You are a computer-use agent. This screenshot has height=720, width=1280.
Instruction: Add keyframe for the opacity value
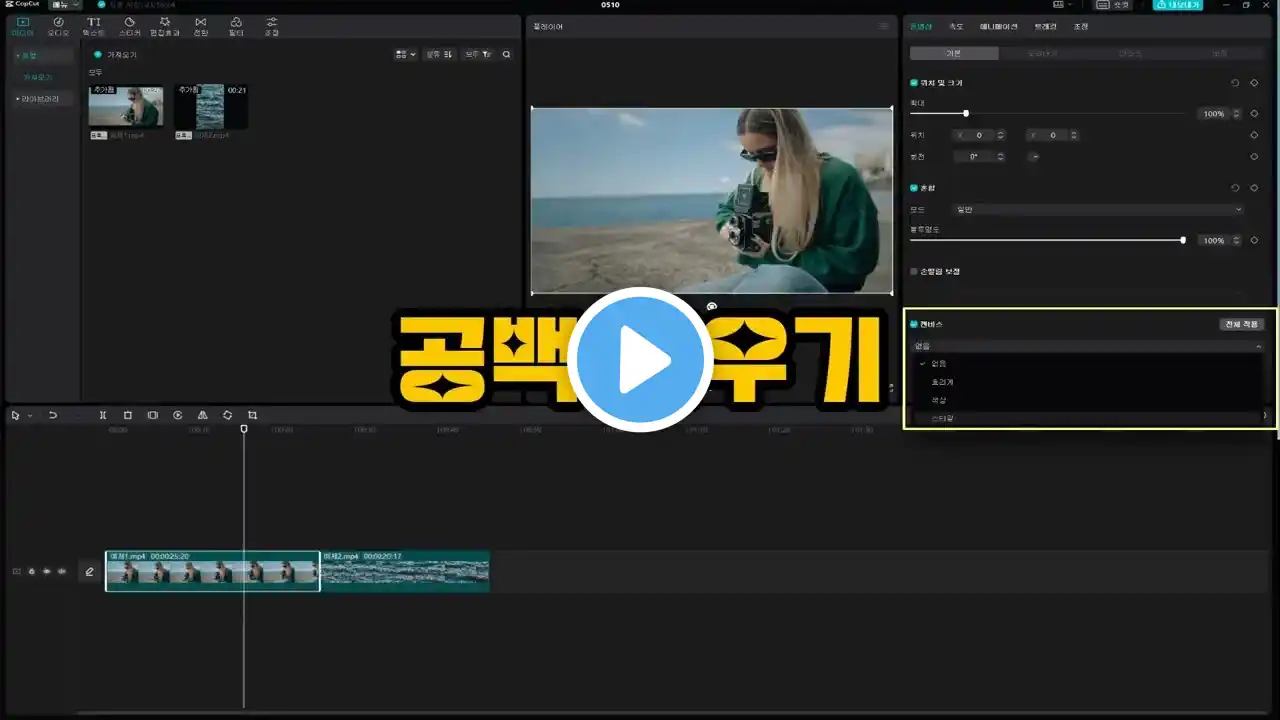tap(1254, 240)
